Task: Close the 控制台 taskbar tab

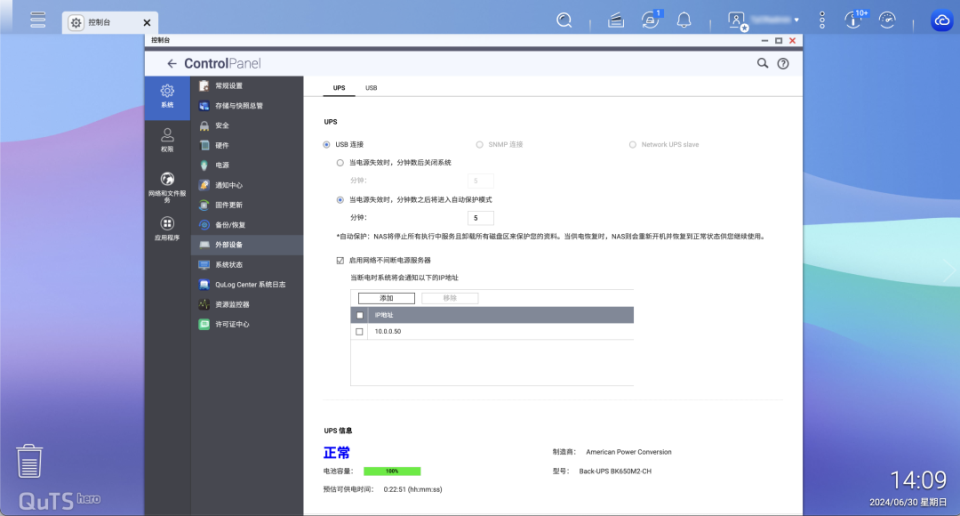Action: click(147, 23)
